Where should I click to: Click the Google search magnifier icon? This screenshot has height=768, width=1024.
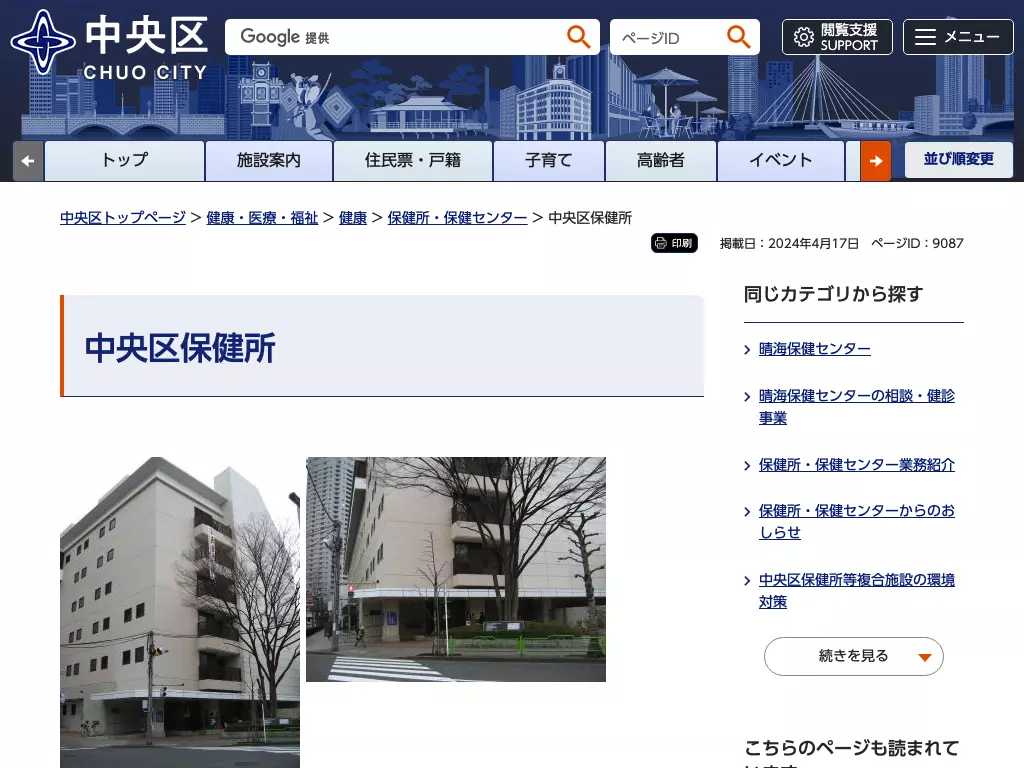[x=578, y=37]
